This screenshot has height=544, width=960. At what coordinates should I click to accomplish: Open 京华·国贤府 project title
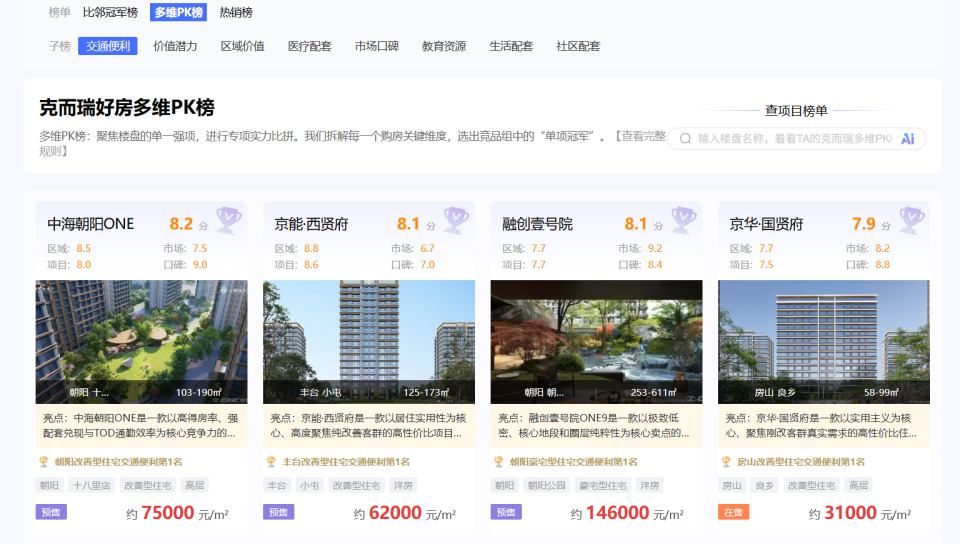pos(766,224)
